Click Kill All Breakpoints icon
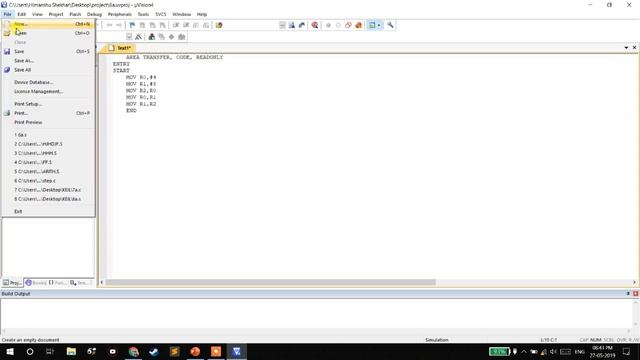 358,25
